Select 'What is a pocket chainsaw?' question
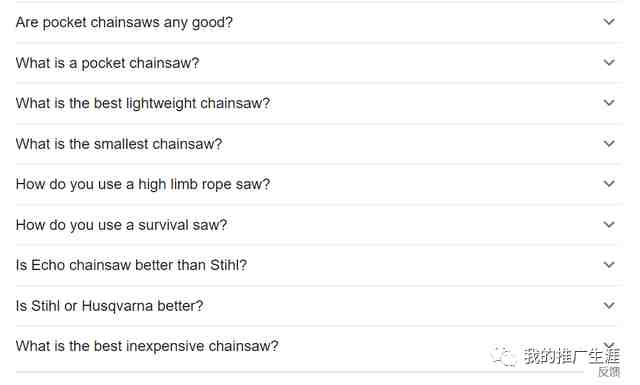640x385 pixels. click(x=107, y=63)
